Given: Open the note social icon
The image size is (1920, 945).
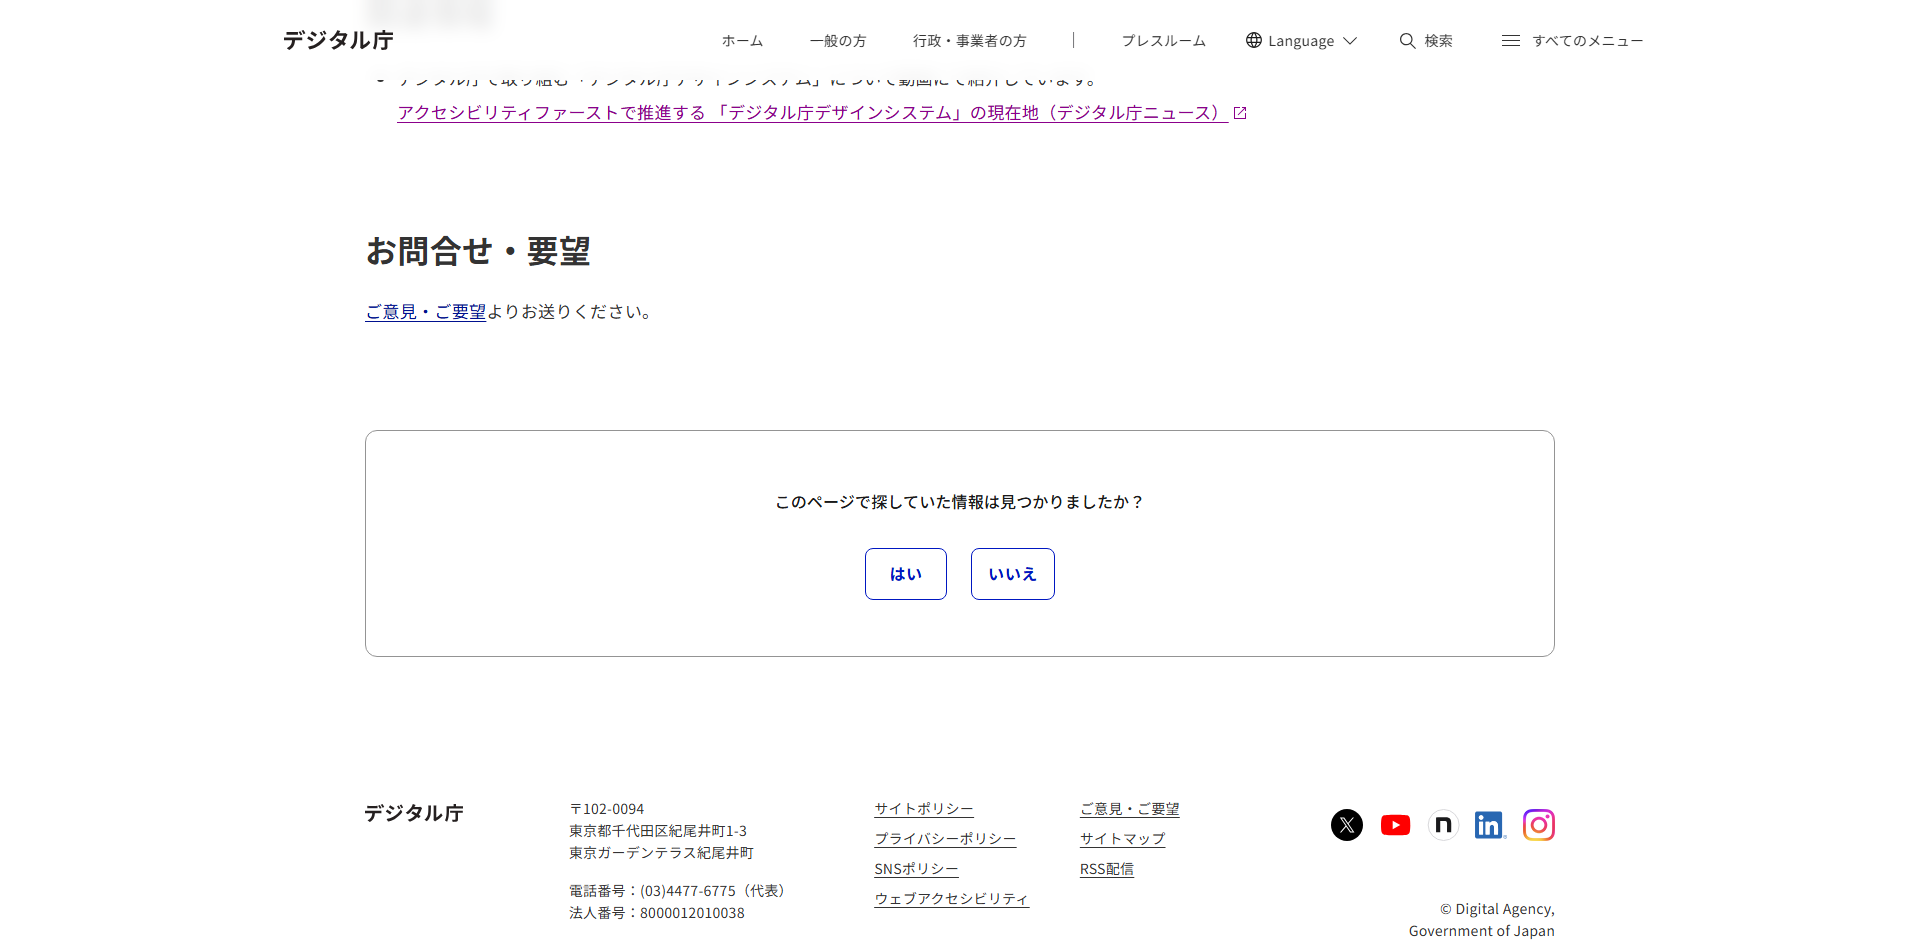Looking at the screenshot, I should tap(1443, 825).
